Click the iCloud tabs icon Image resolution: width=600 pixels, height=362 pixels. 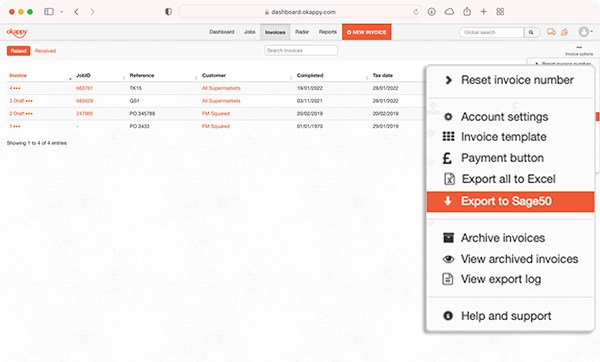pos(449,12)
